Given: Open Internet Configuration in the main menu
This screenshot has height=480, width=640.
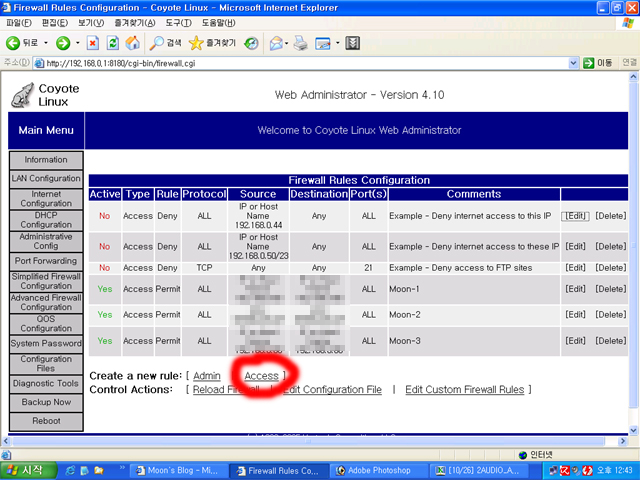Looking at the screenshot, I should point(46,199).
